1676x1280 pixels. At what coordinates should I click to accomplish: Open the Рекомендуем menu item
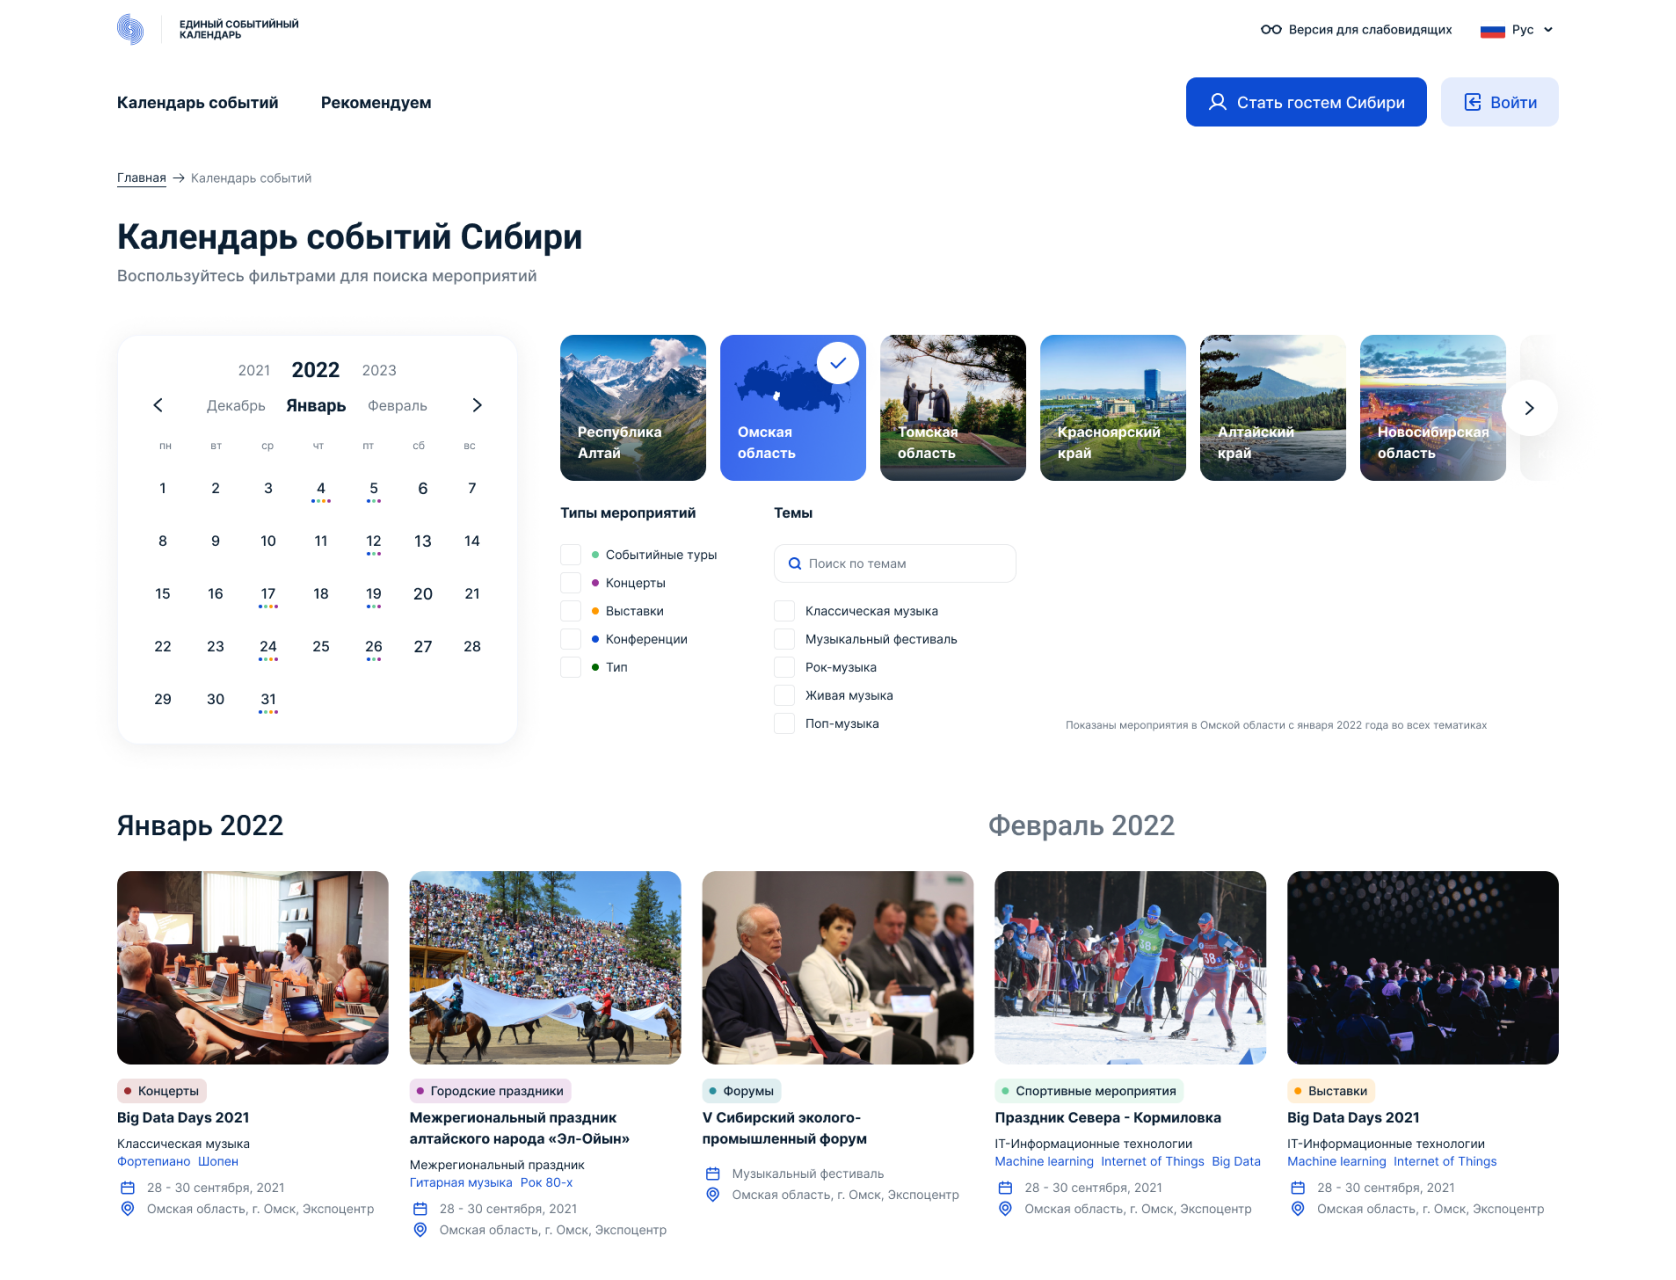point(376,102)
